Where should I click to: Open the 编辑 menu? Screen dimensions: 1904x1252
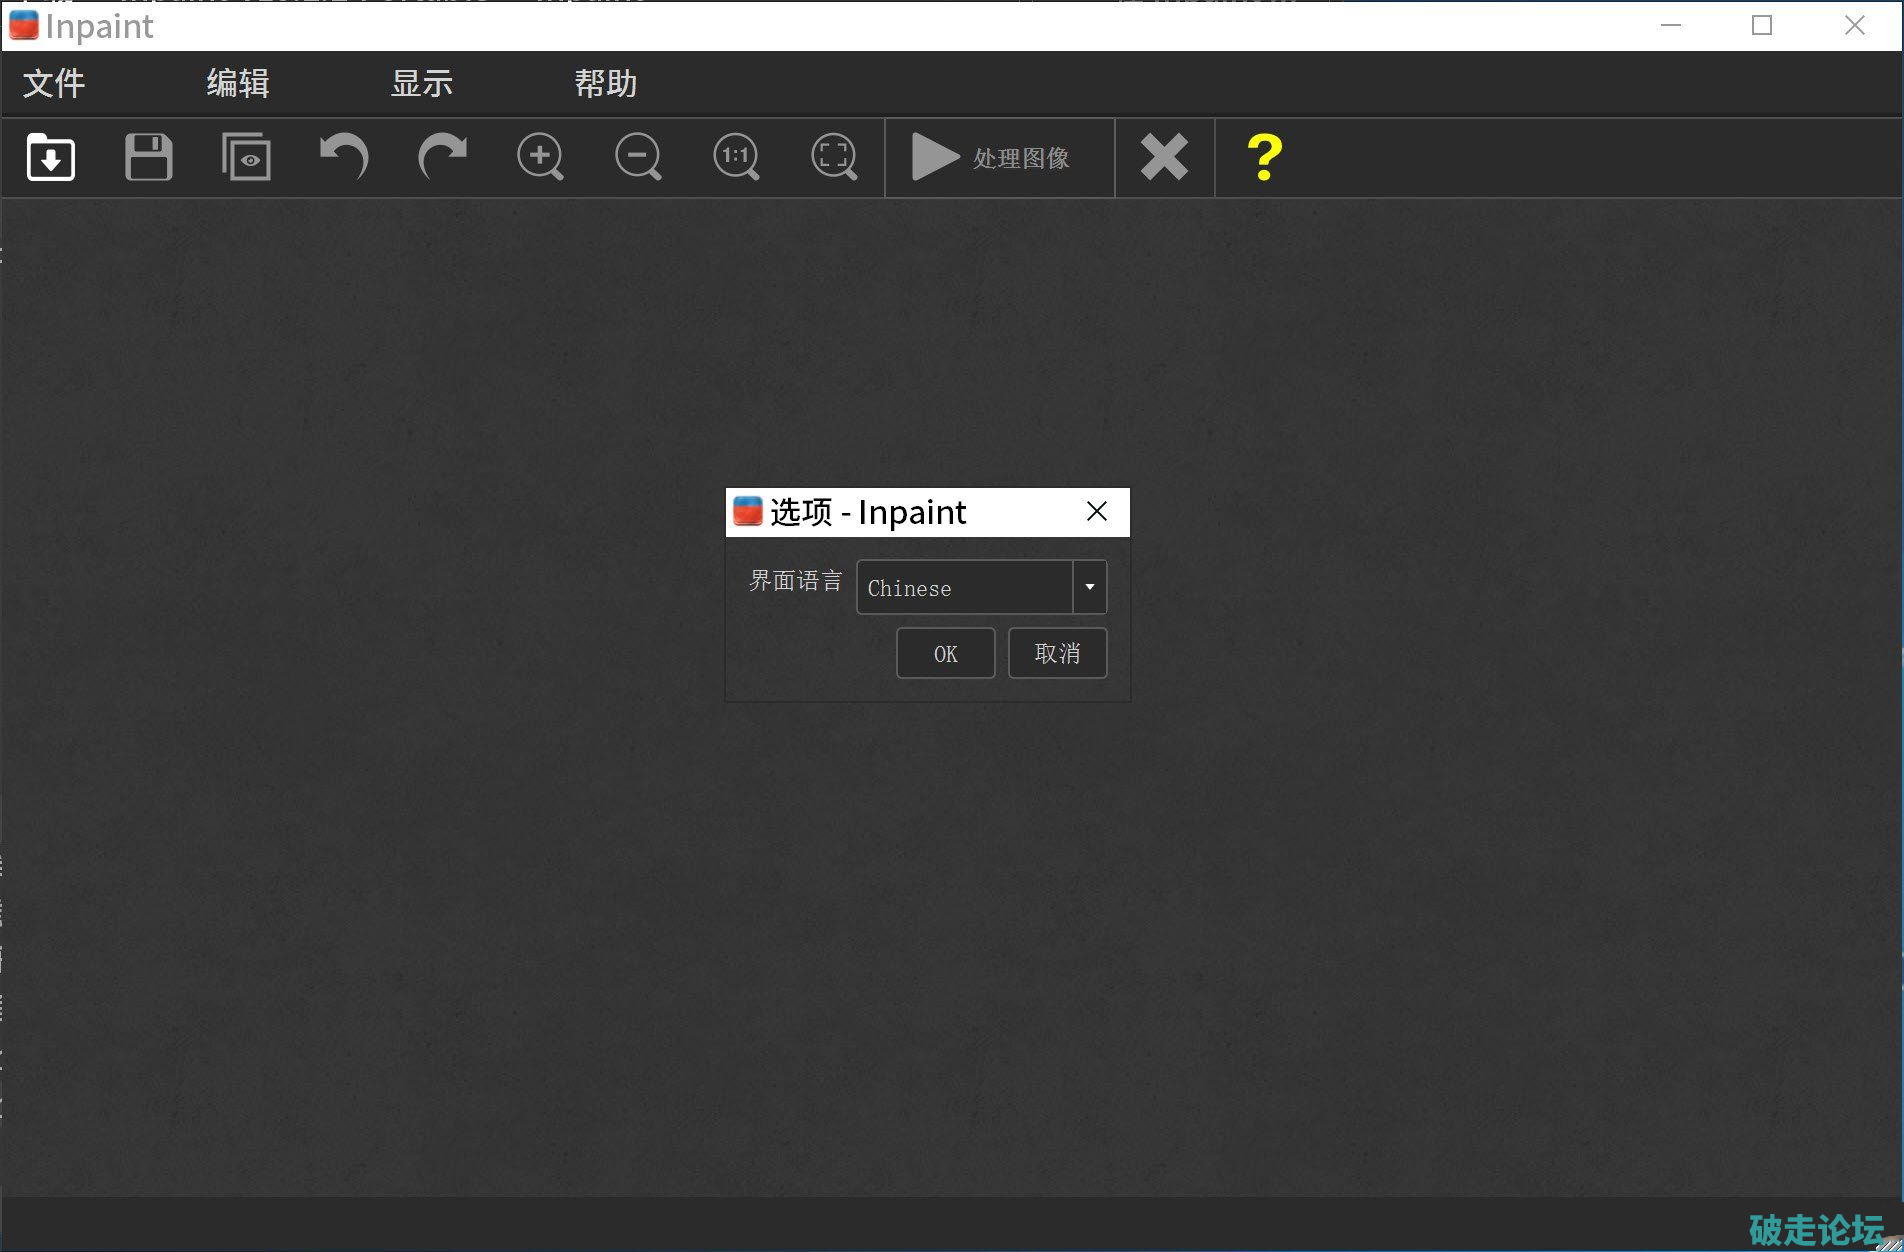238,83
